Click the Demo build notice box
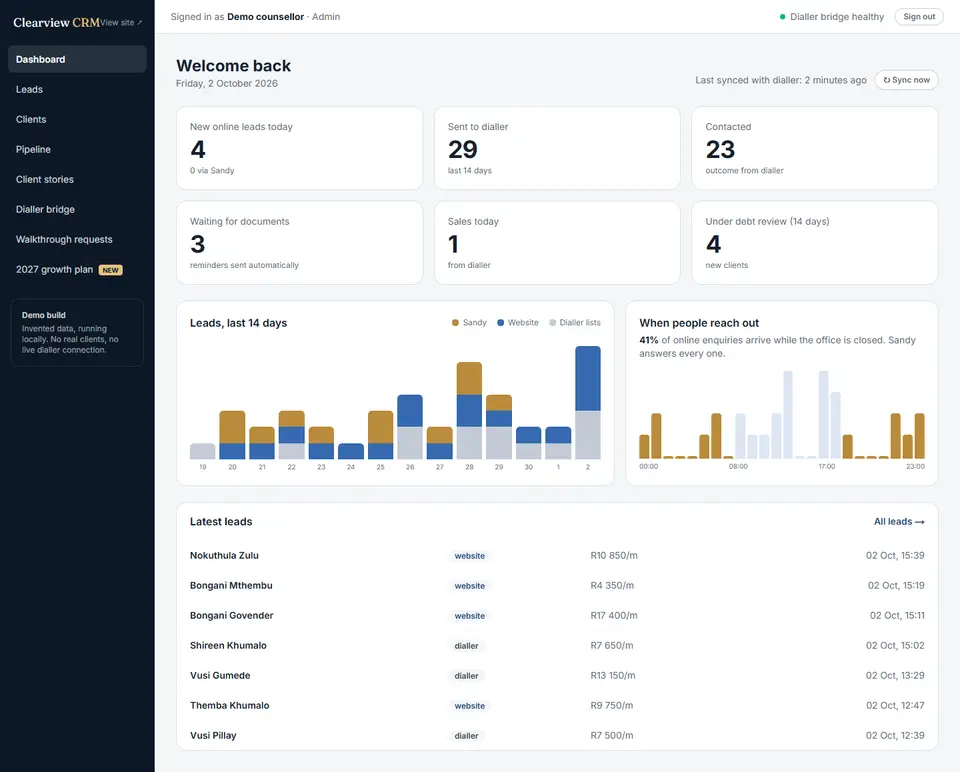The width and height of the screenshot is (960, 772). coord(77,332)
